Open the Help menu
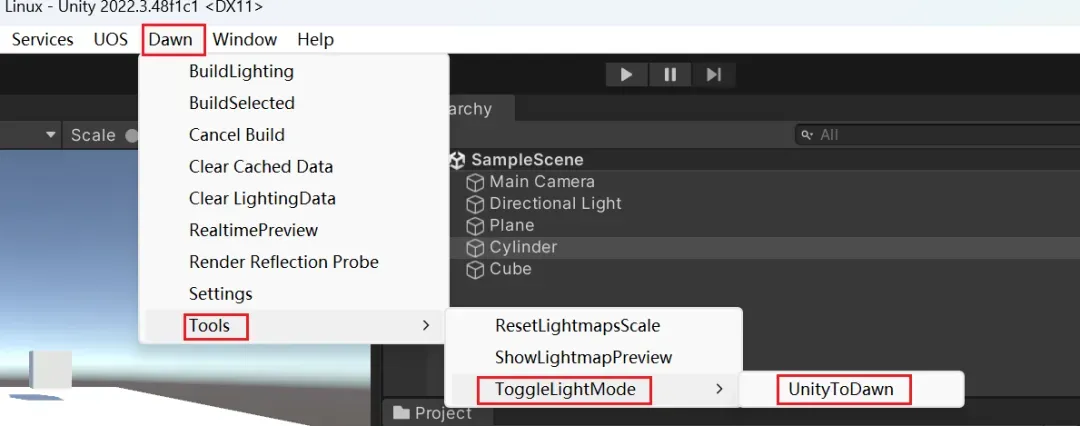Screen dimensions: 1080x426 click(x=315, y=40)
